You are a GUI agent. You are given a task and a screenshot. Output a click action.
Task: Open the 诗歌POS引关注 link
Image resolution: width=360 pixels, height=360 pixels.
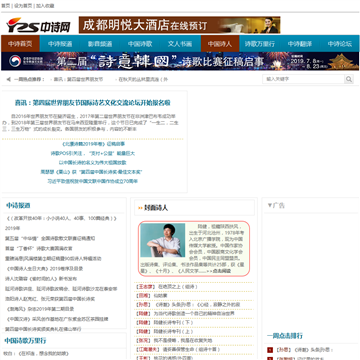point(93,153)
